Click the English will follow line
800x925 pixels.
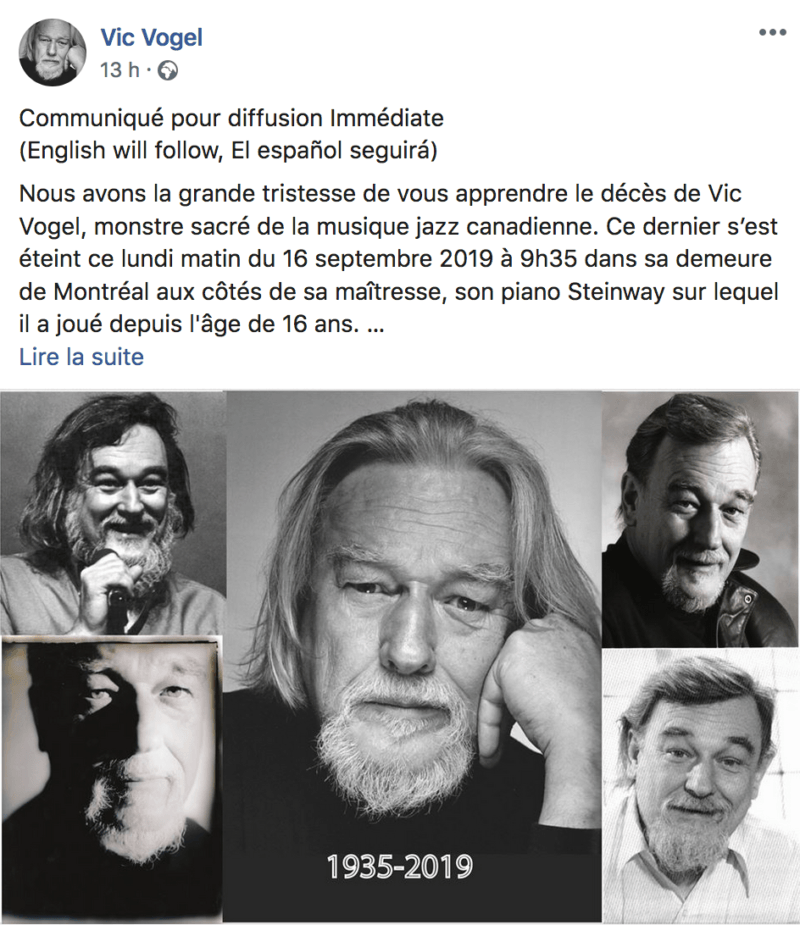tap(228, 150)
